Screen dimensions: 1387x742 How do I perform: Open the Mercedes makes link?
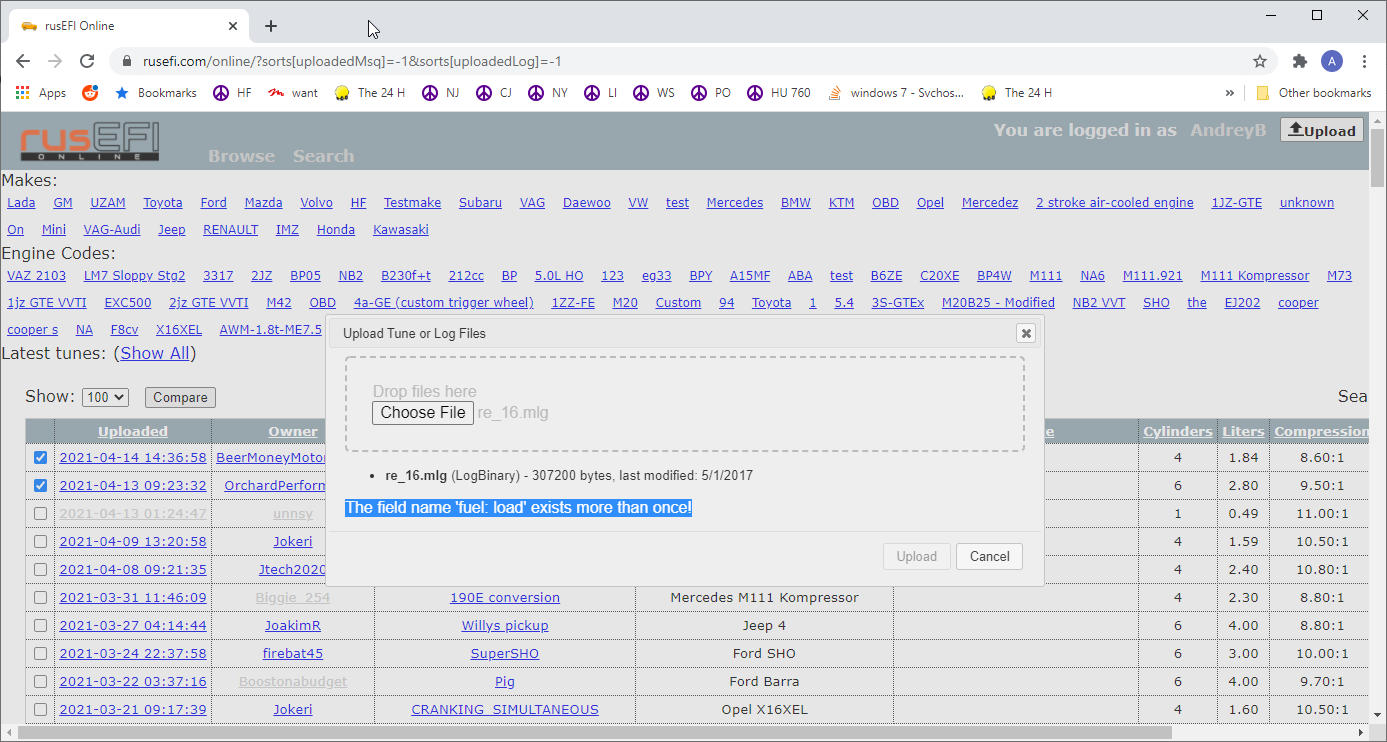click(x=735, y=202)
